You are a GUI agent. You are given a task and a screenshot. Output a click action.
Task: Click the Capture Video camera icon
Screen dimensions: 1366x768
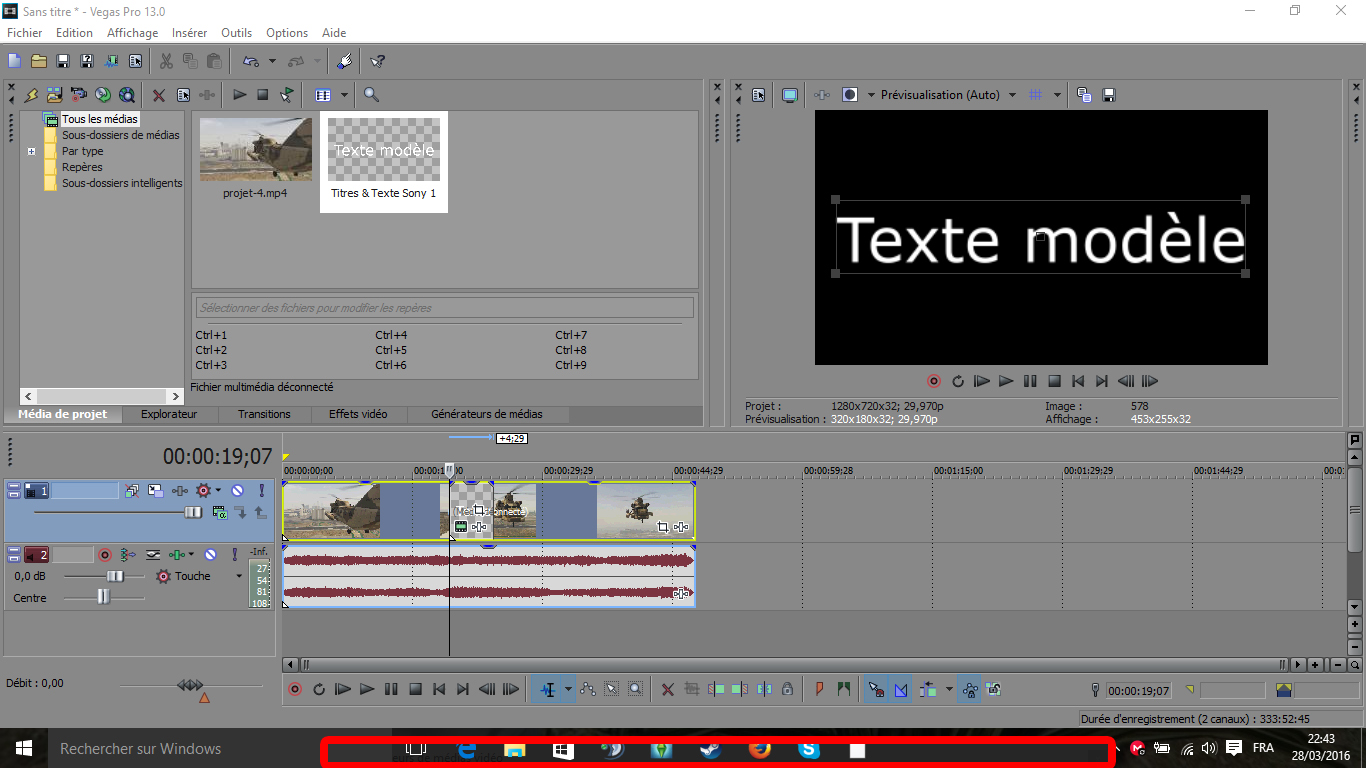(x=79, y=95)
